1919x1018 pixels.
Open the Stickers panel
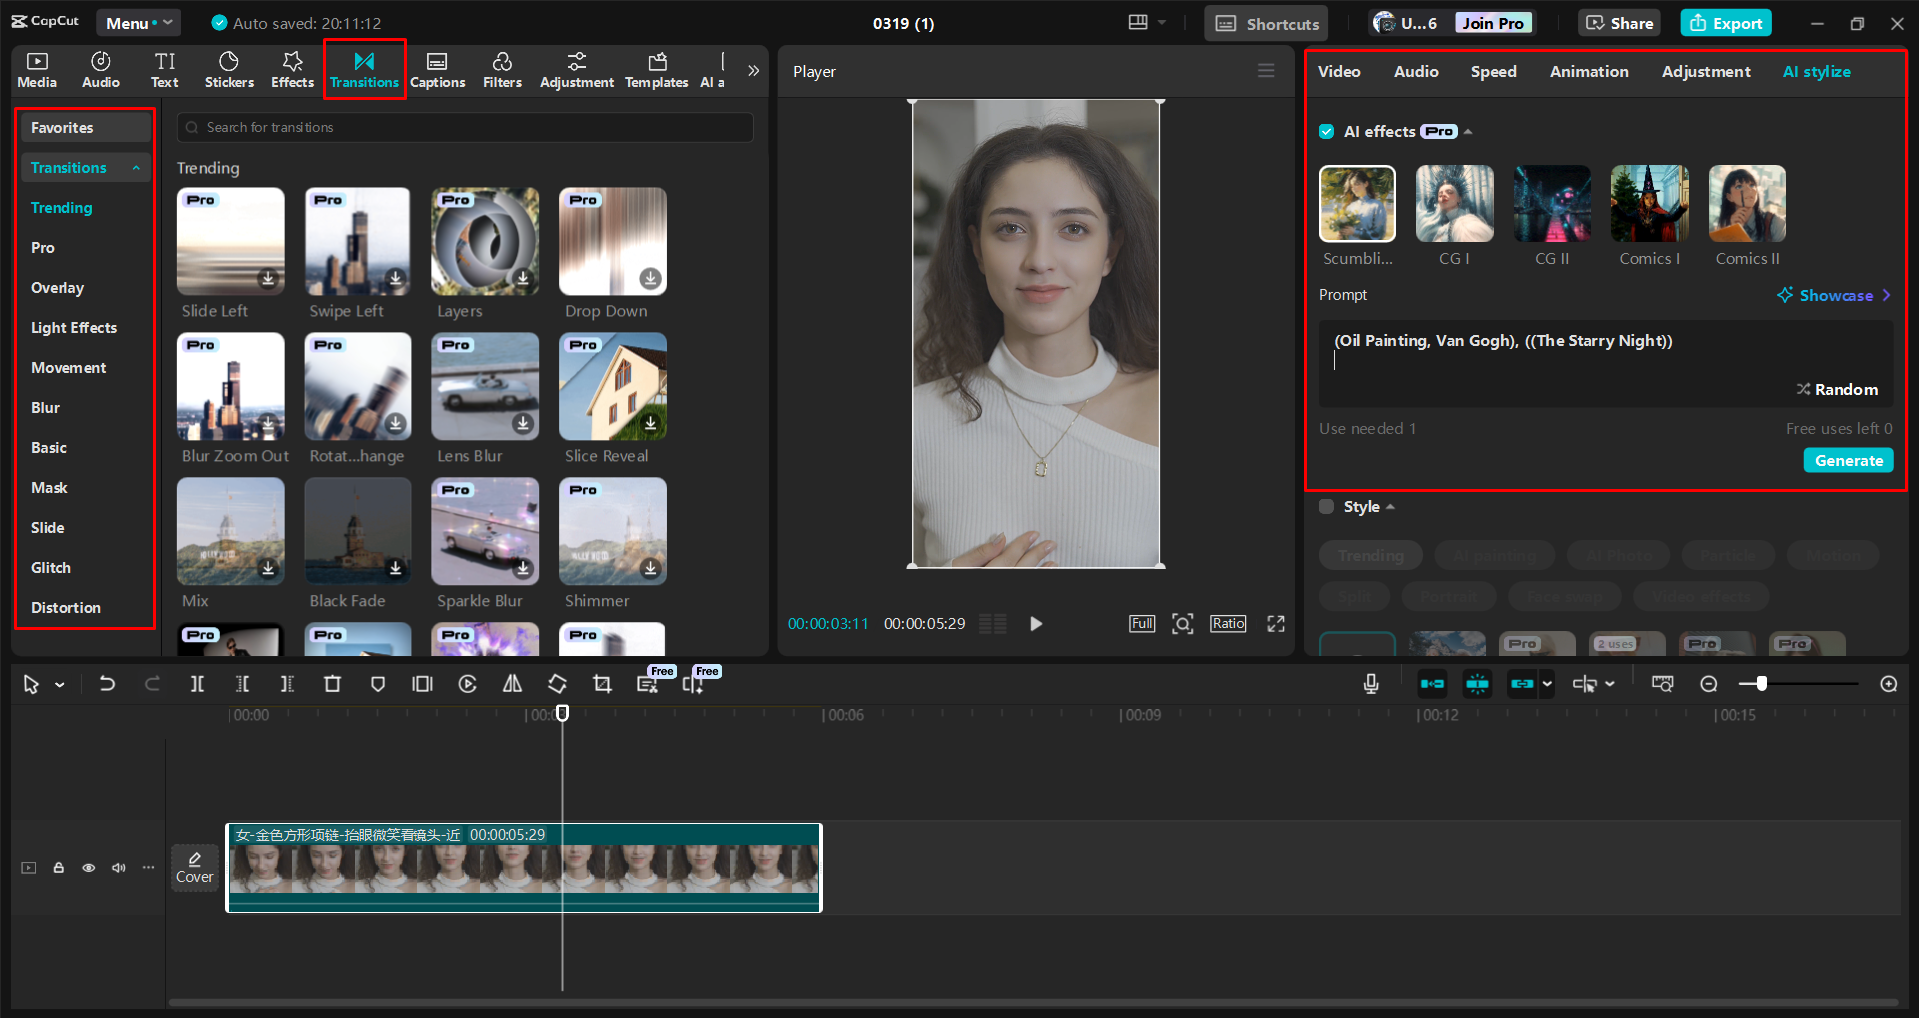point(229,69)
